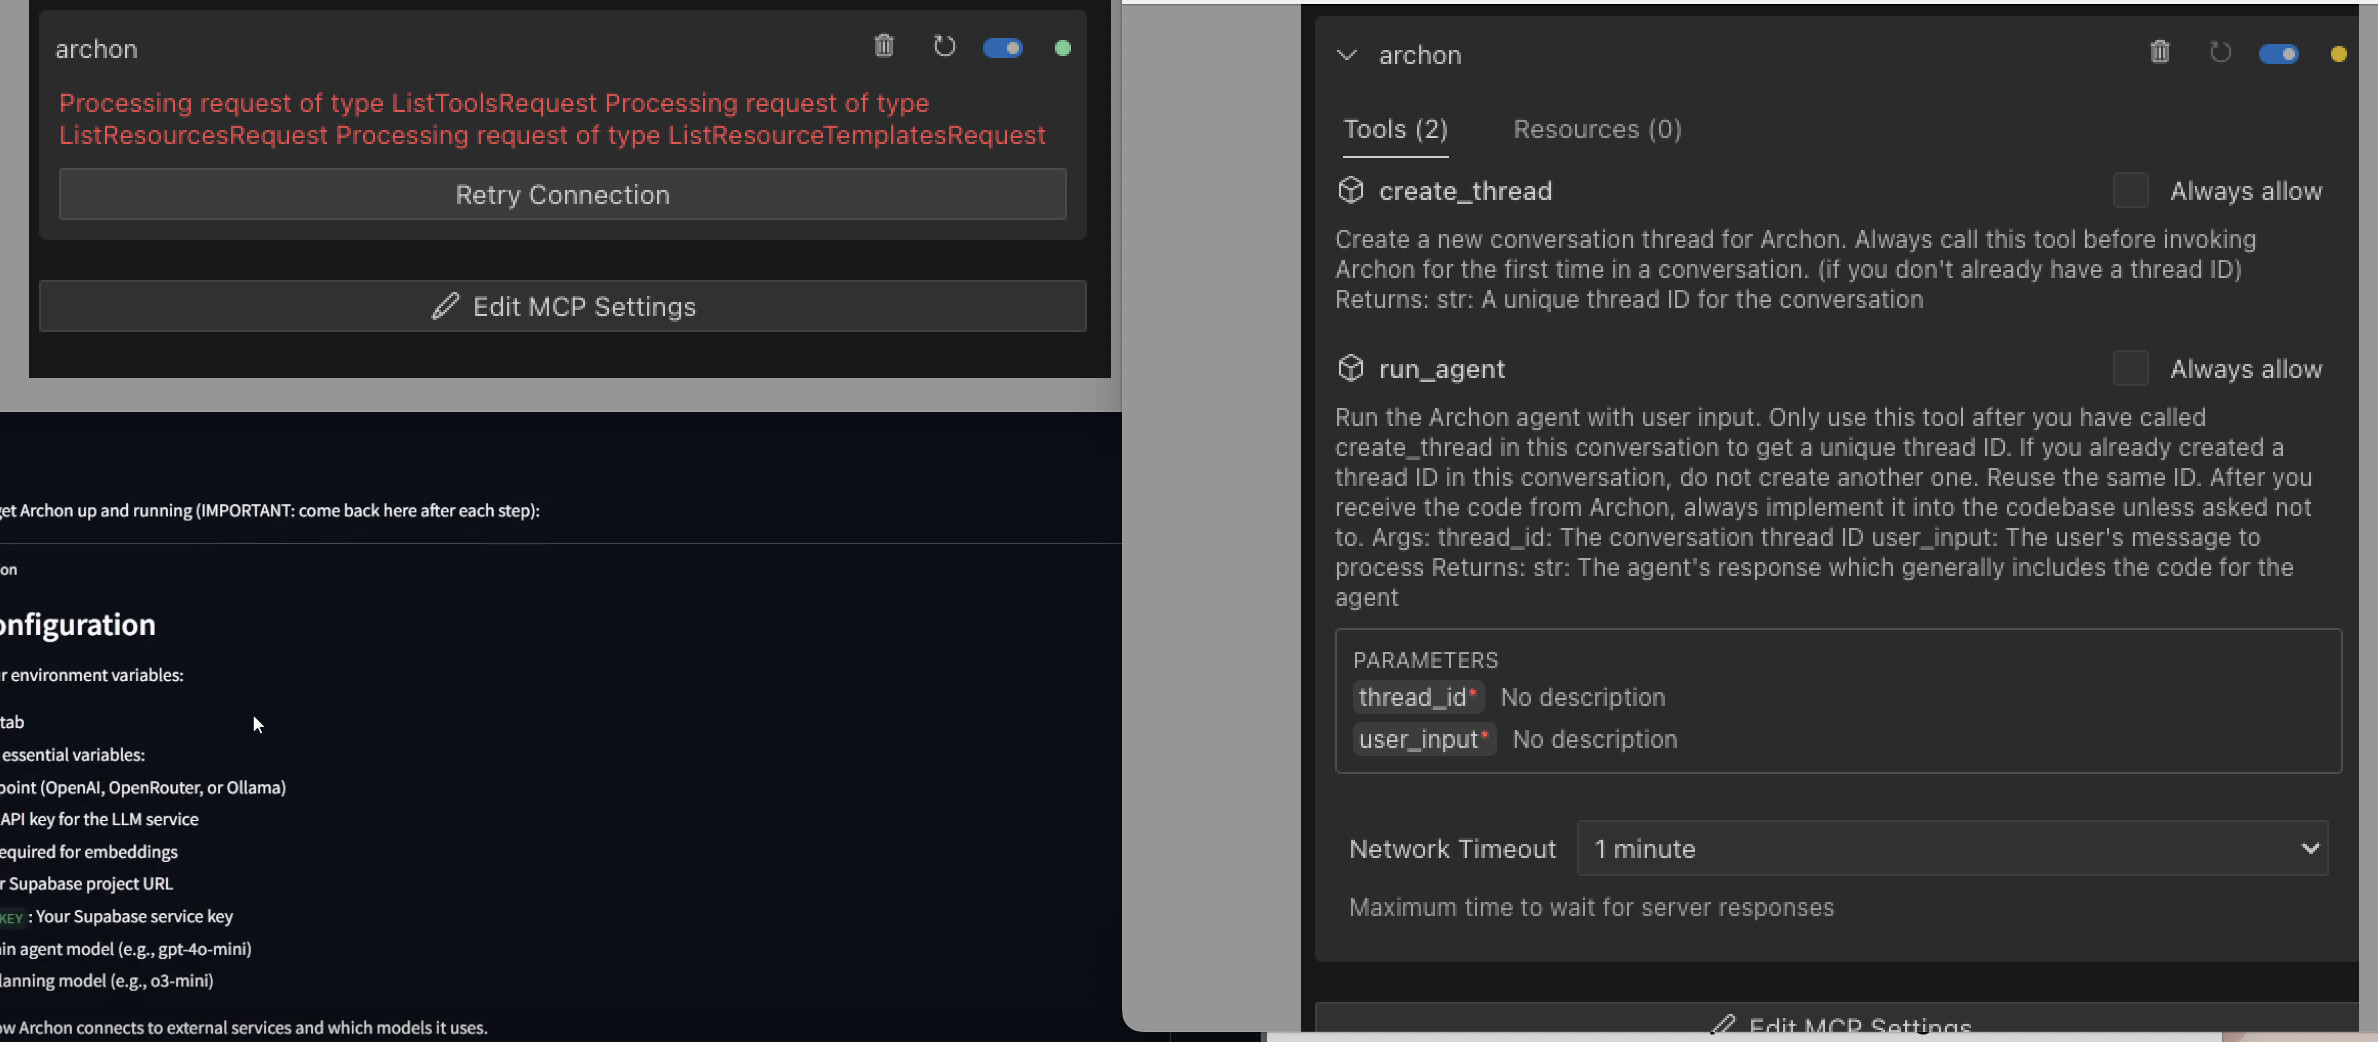
Task: Click 'Your Supabase service key' line
Action: pos(134,916)
